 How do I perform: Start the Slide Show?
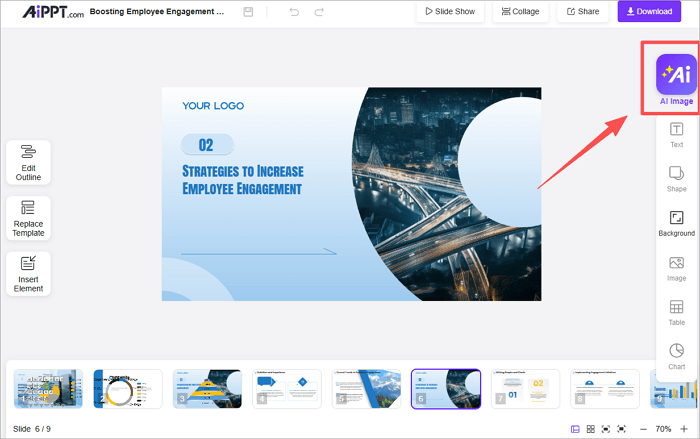449,12
